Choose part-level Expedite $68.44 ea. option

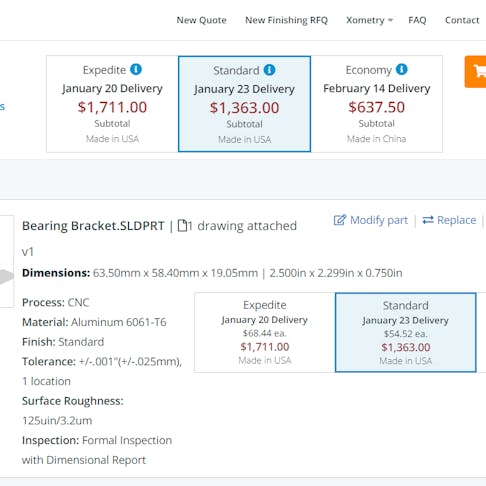265,332
